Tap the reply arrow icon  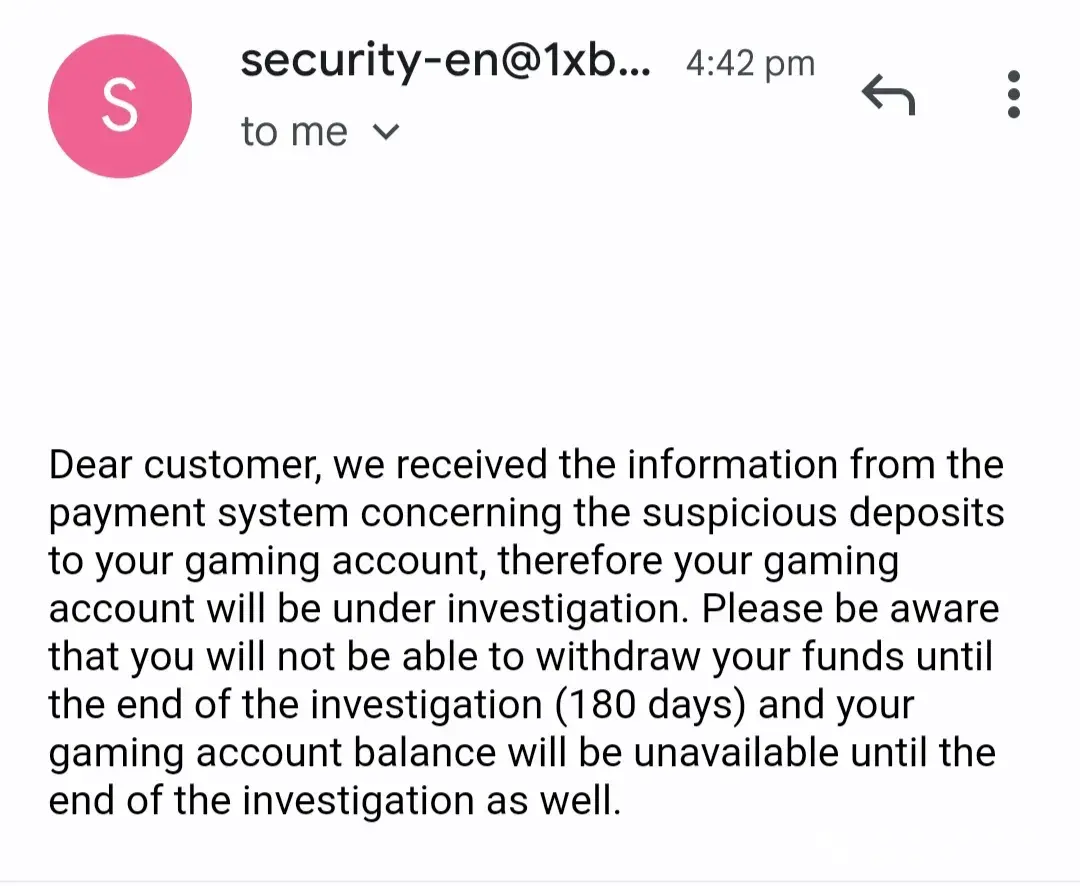(x=888, y=97)
